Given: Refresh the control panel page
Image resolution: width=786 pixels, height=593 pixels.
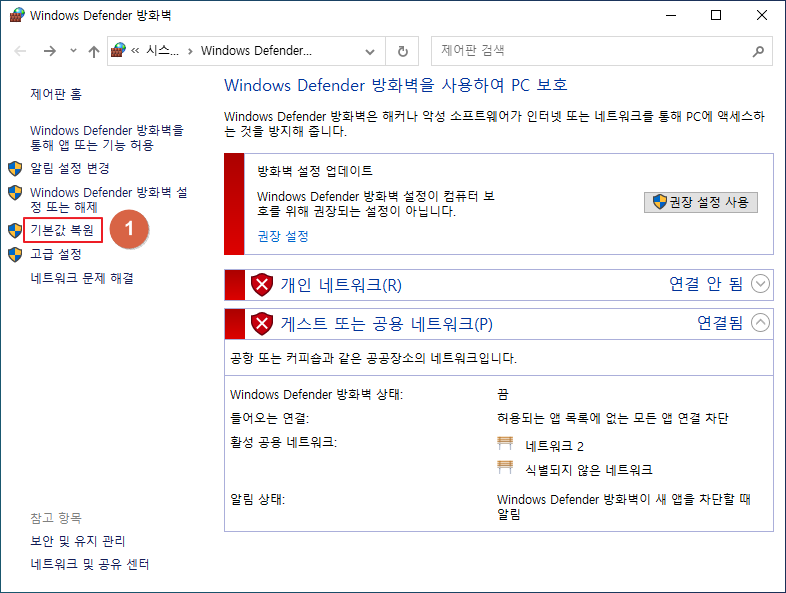Looking at the screenshot, I should point(403,51).
